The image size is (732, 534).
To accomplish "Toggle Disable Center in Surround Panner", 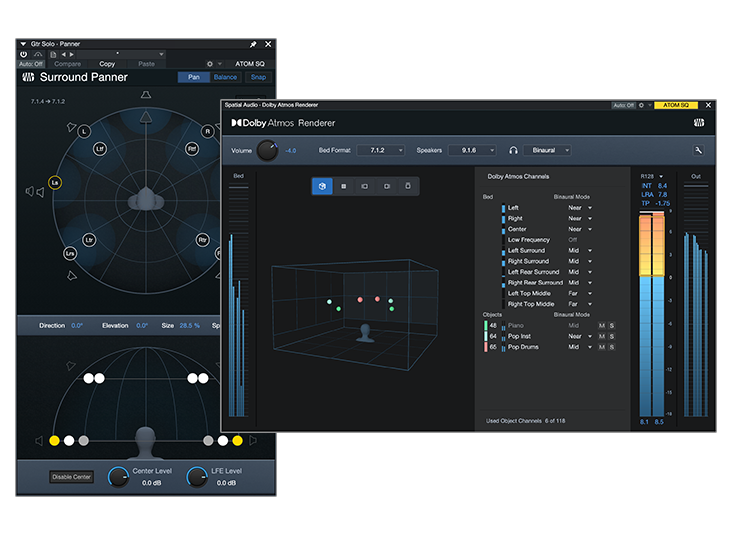I will tap(73, 477).
